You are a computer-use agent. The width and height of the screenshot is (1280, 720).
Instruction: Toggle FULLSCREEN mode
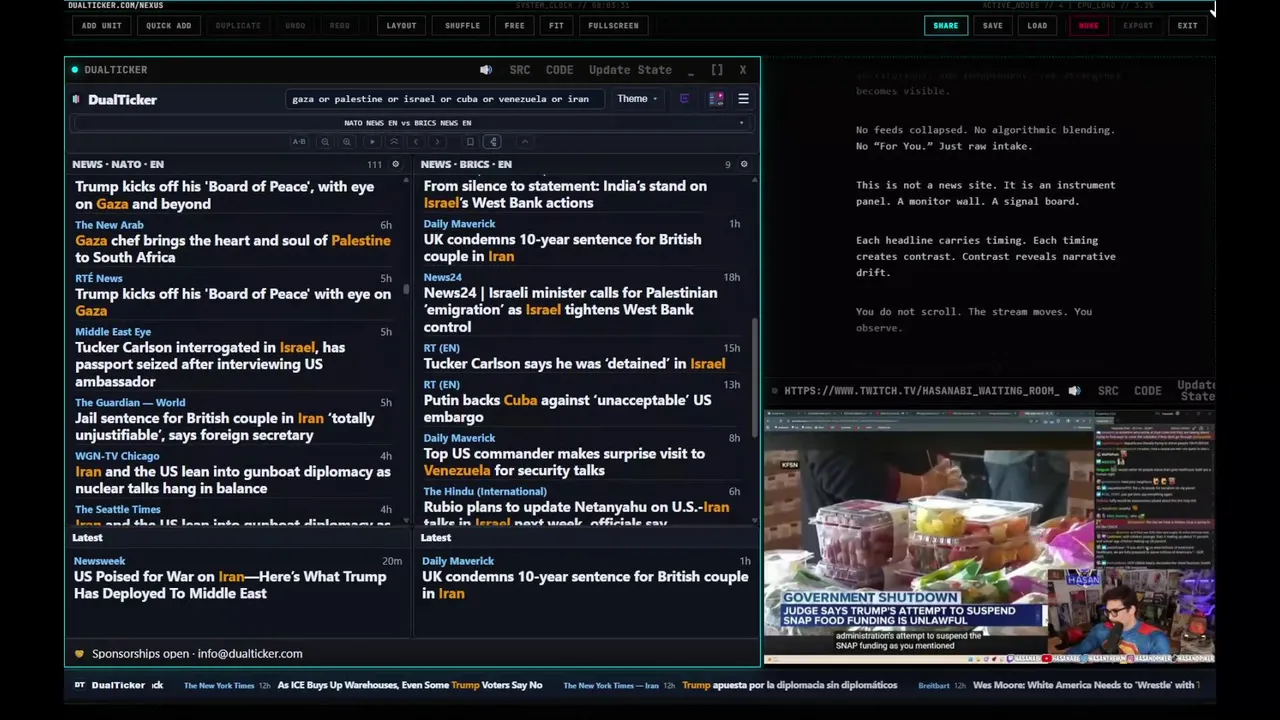(613, 25)
